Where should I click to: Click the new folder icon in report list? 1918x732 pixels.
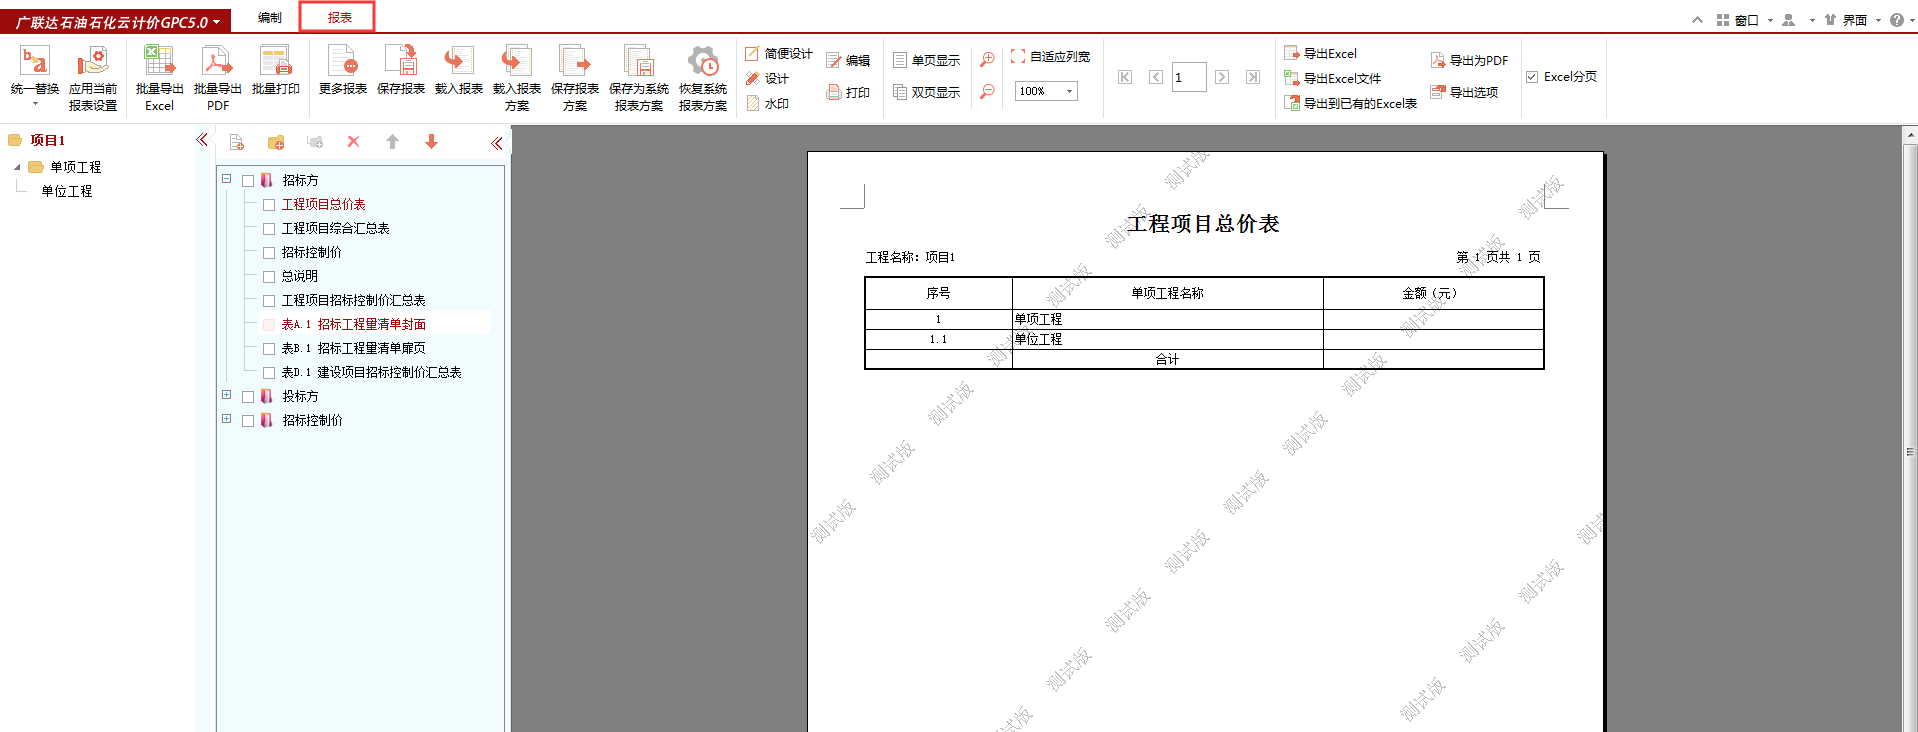[x=276, y=142]
